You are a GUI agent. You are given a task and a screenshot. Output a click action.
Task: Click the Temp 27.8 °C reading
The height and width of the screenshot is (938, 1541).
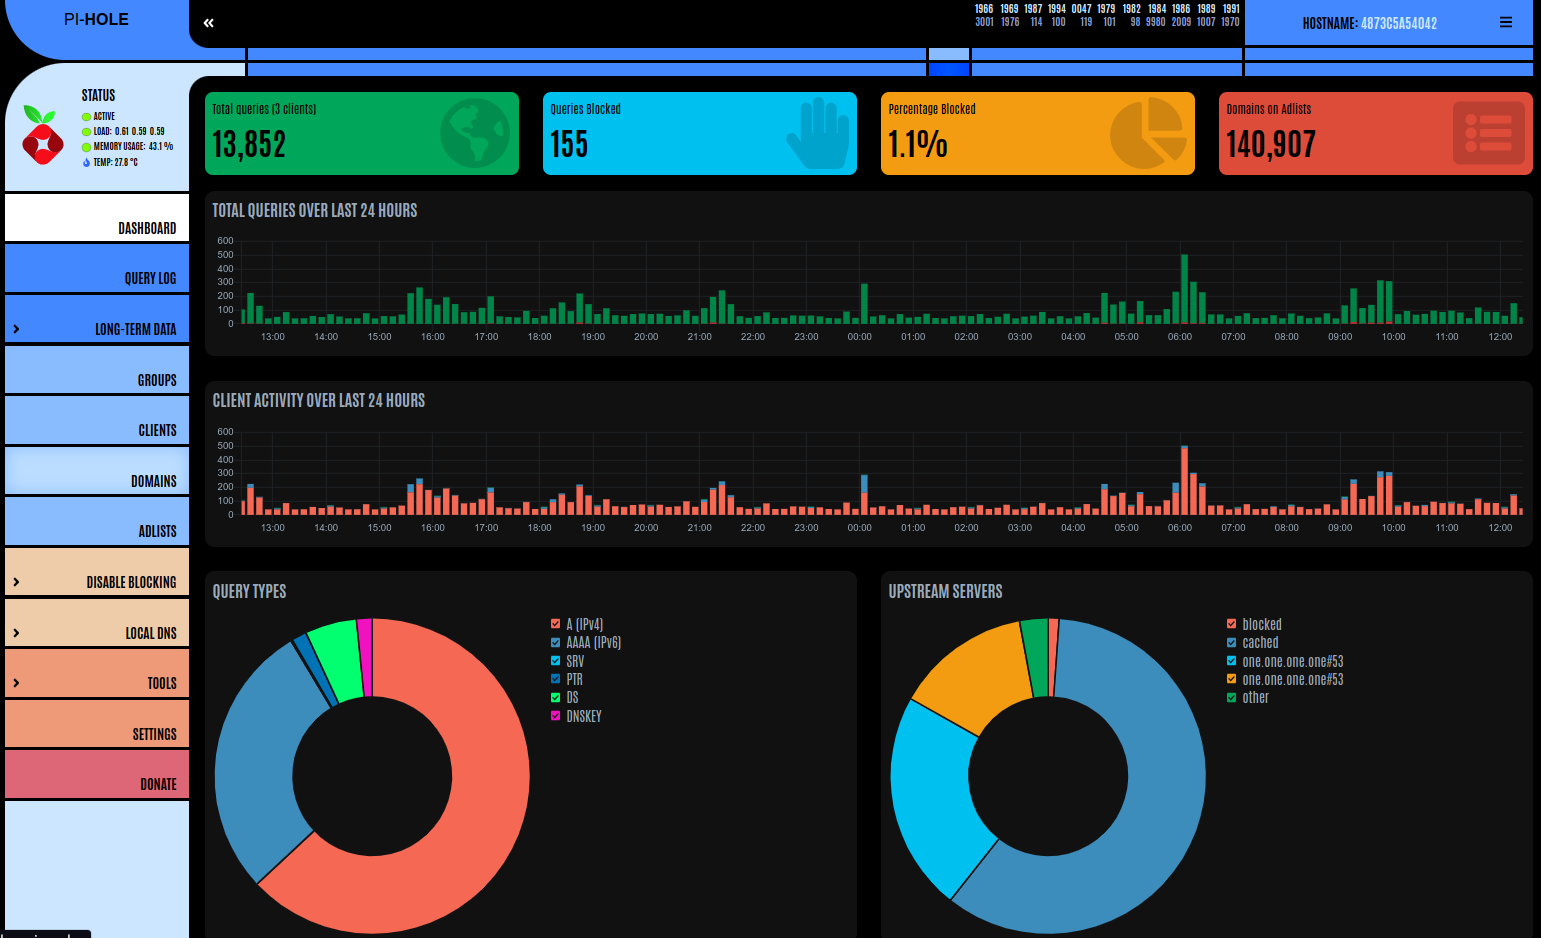(x=116, y=162)
